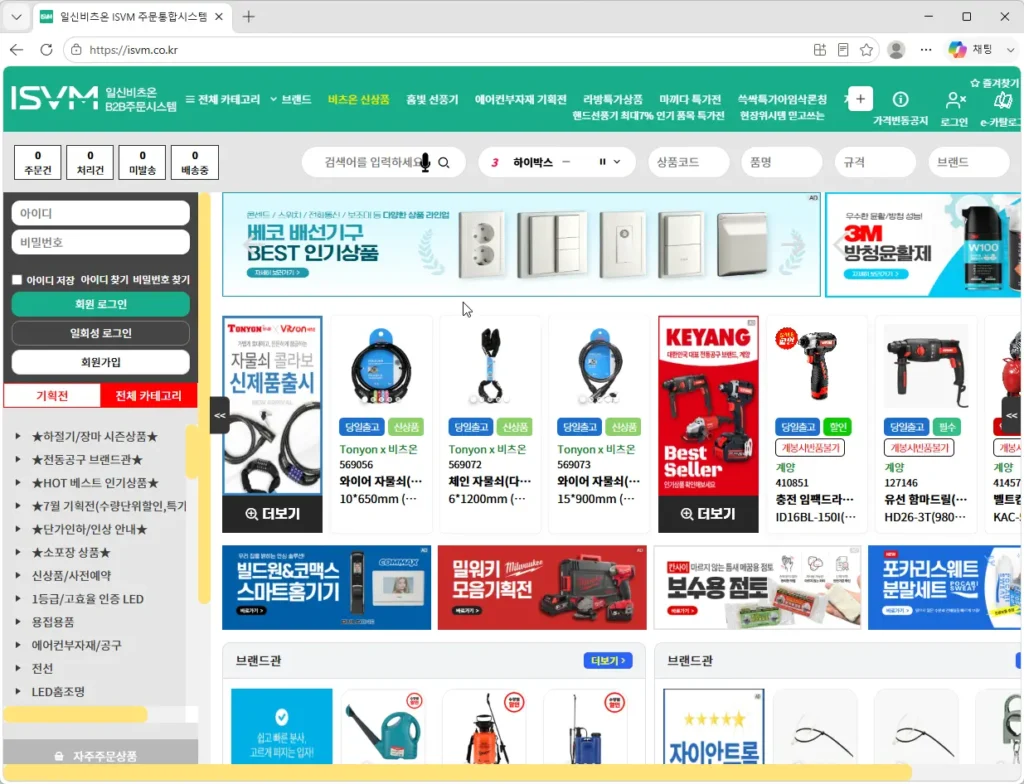Click 일회성 로그인 button
1024x784 pixels.
(x=101, y=333)
